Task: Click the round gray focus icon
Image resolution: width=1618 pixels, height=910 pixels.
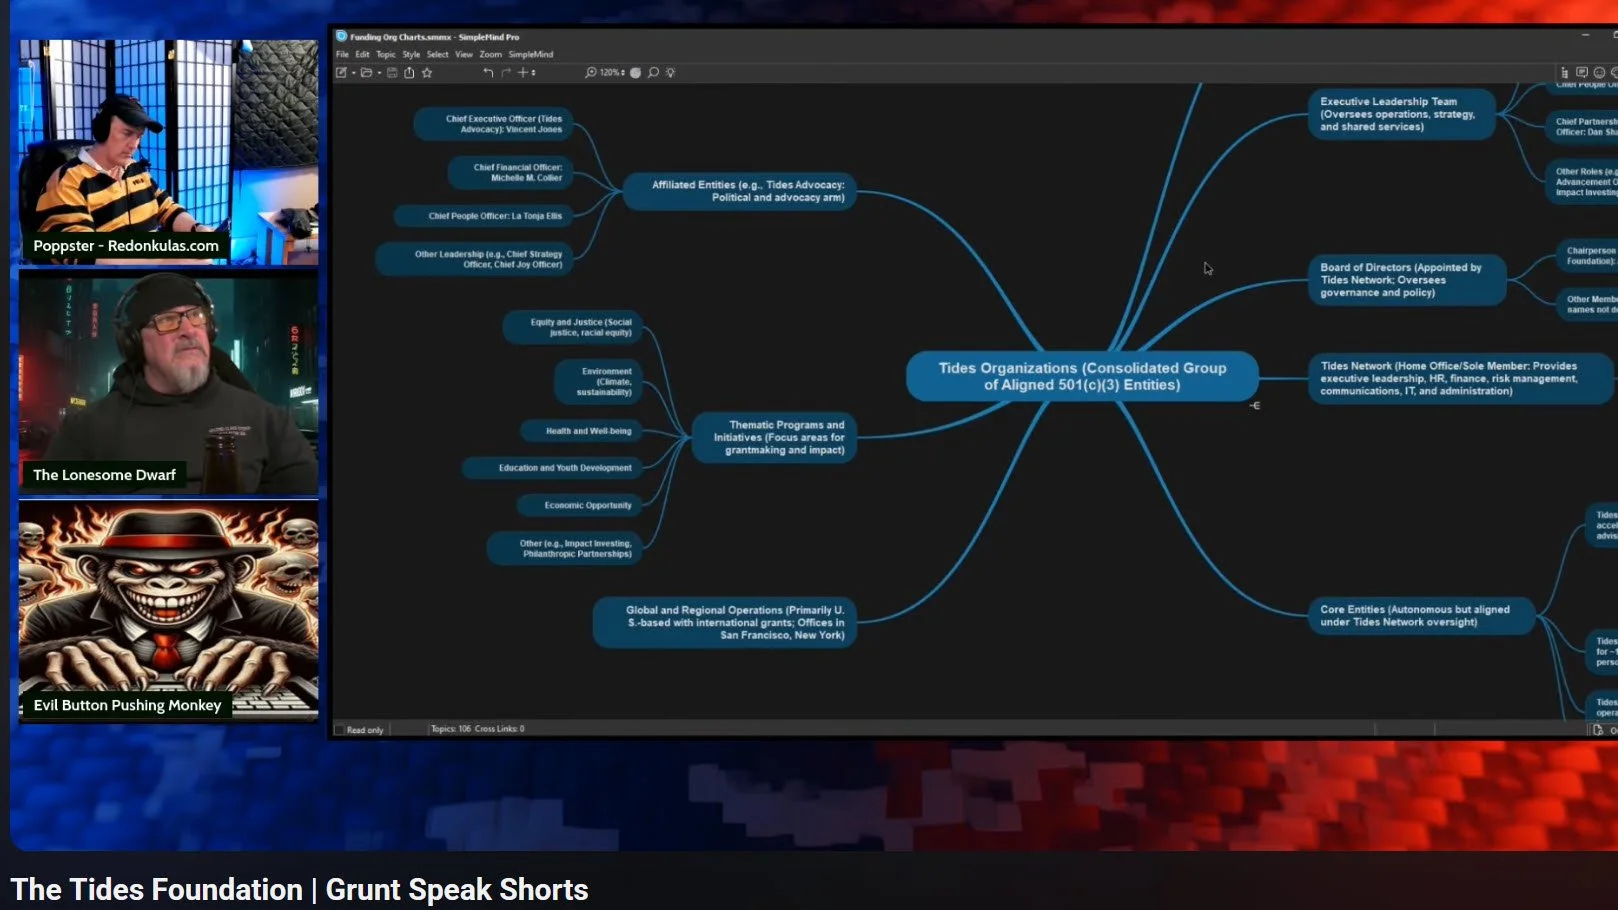Action: pos(635,72)
